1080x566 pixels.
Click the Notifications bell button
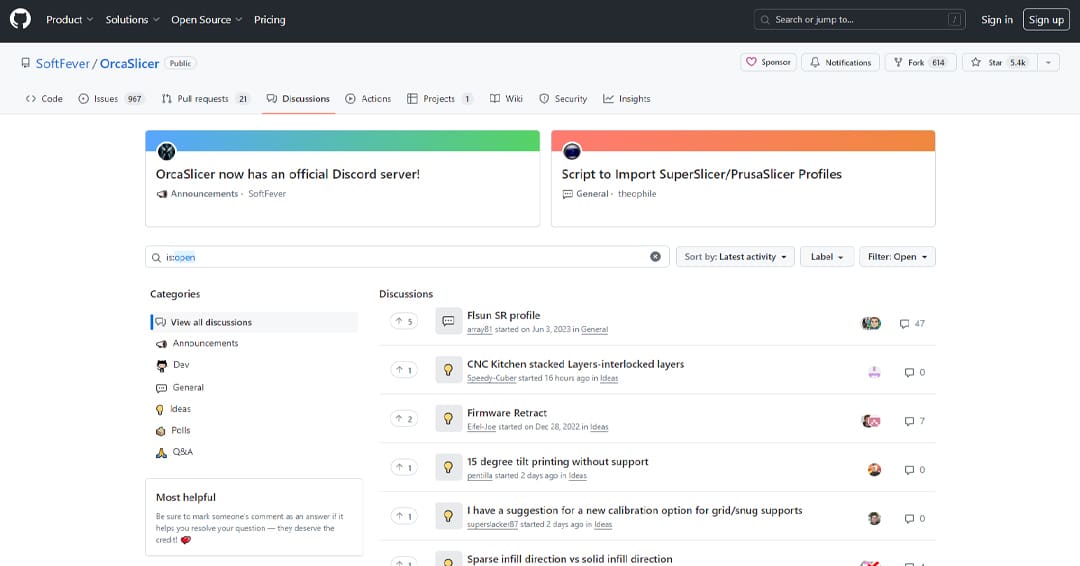(840, 62)
